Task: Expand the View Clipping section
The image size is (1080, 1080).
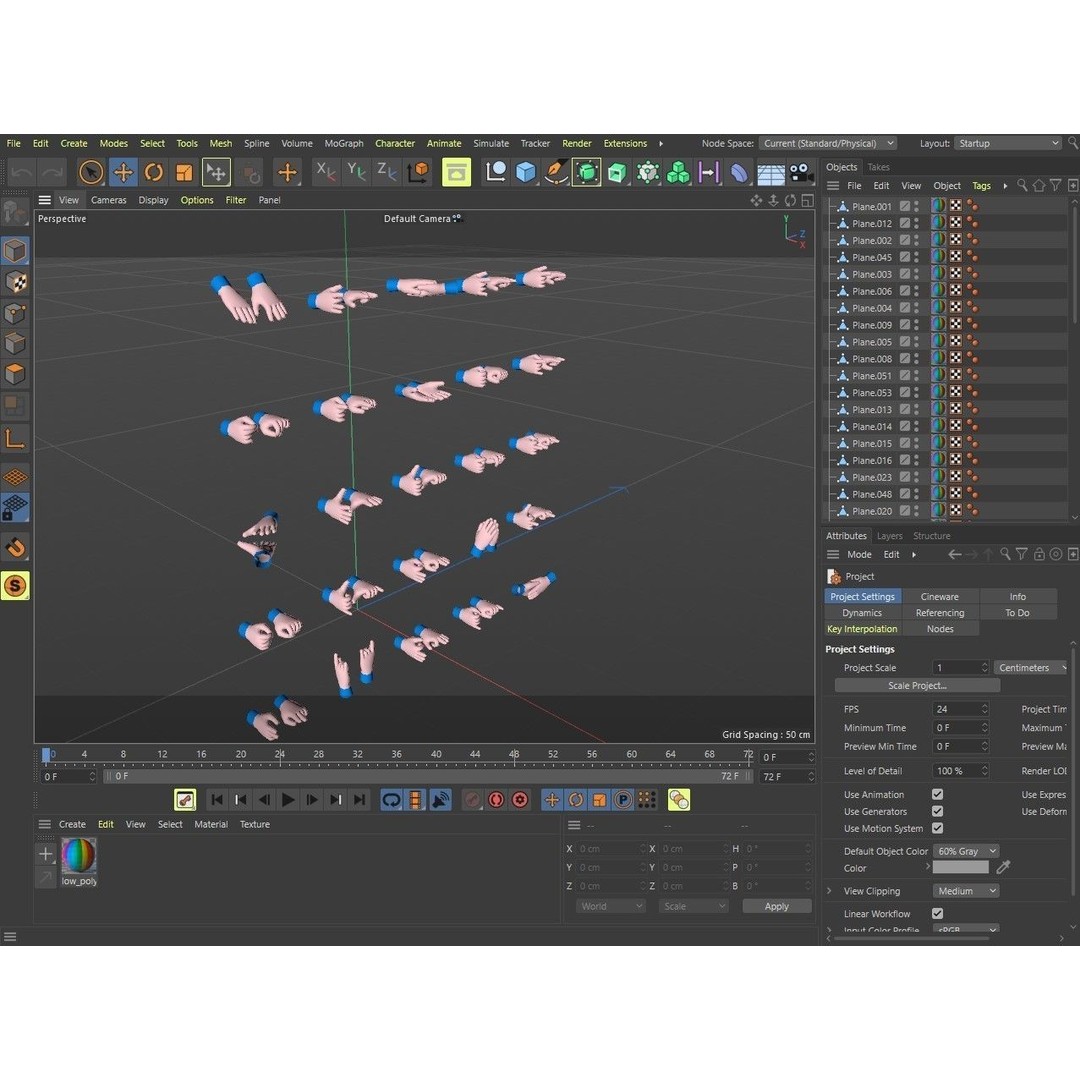Action: (x=830, y=890)
